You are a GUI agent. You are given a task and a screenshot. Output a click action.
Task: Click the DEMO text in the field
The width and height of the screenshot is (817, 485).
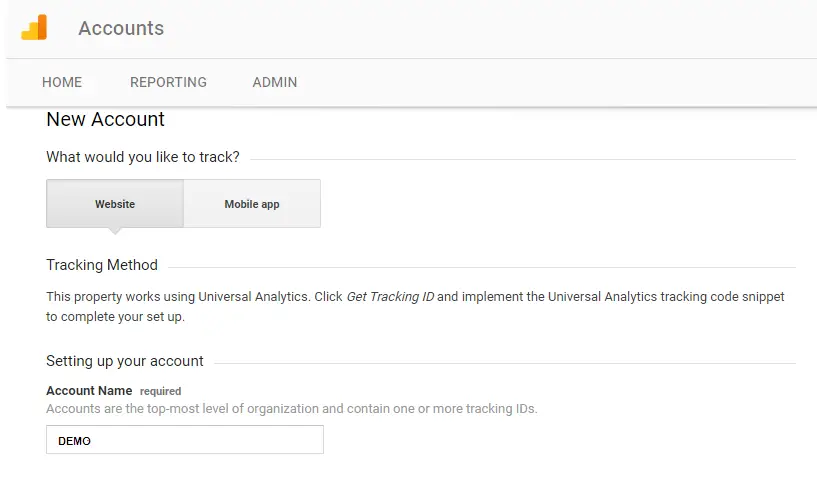click(75, 441)
